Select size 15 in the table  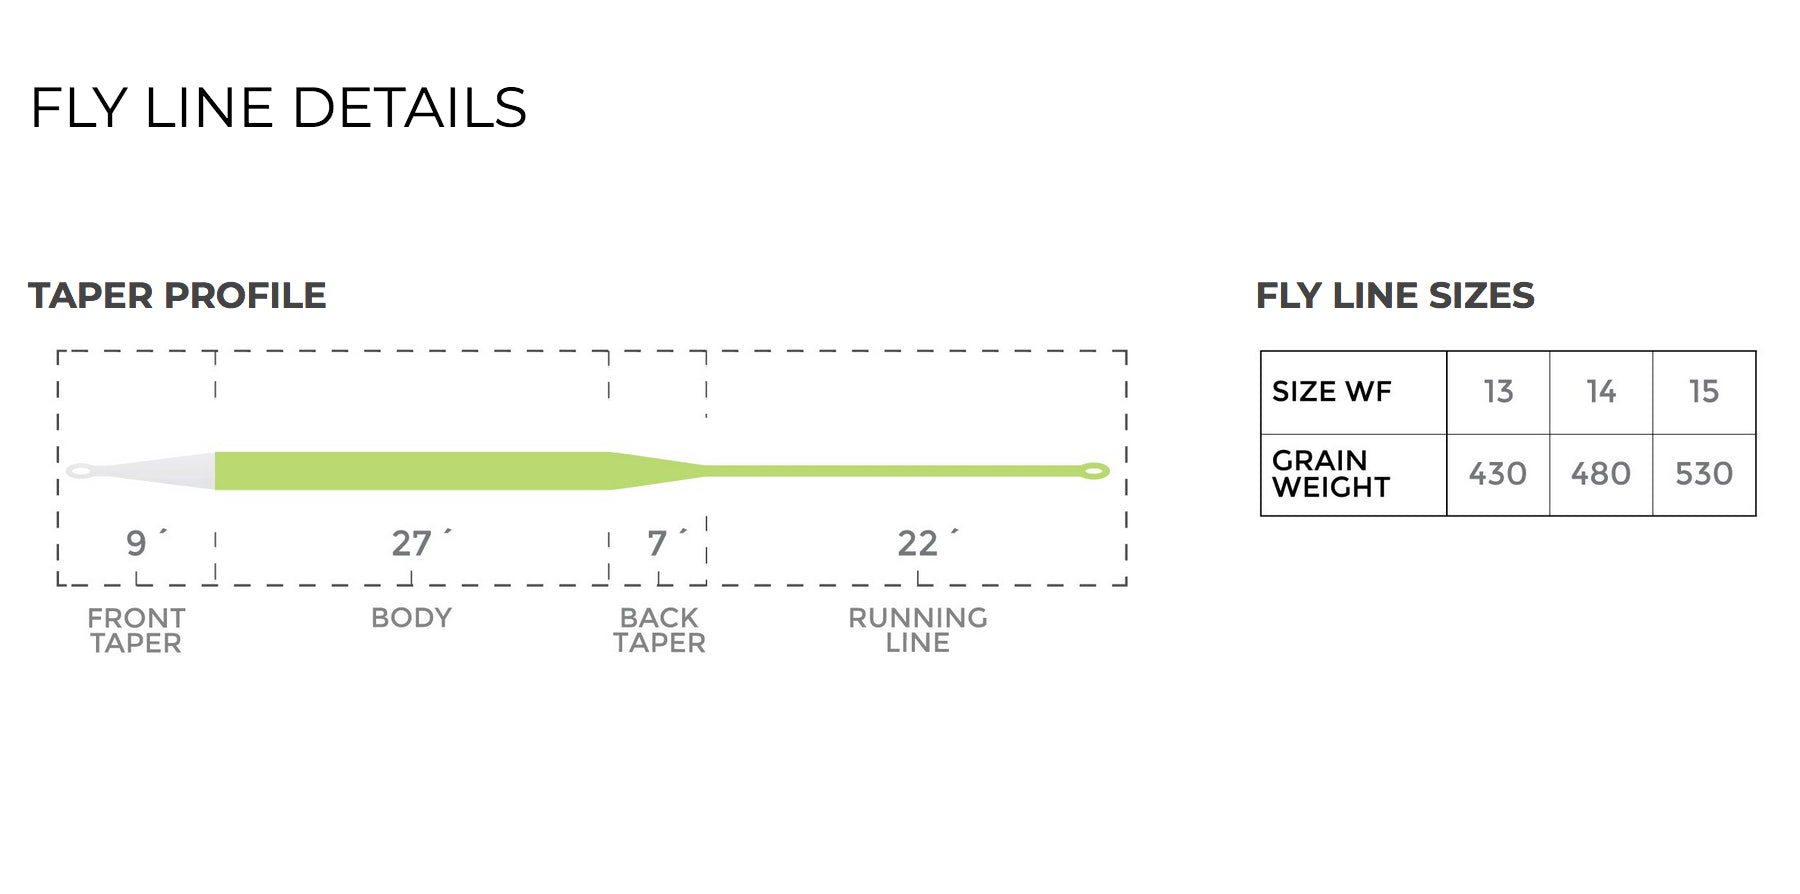(1704, 392)
